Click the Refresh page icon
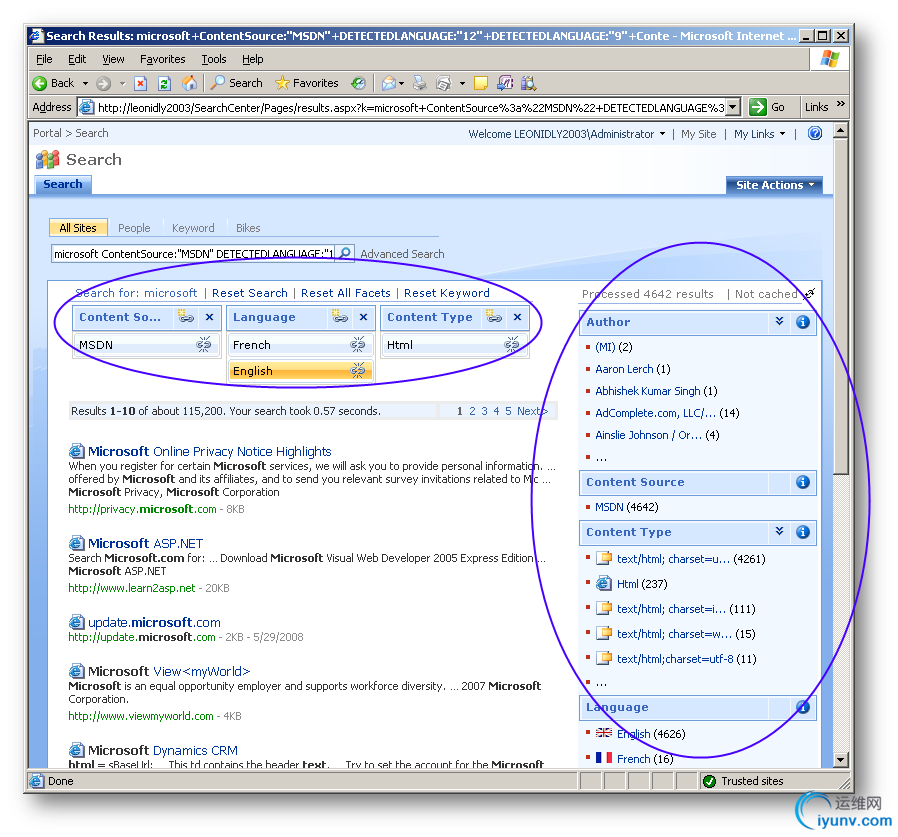 pos(164,84)
